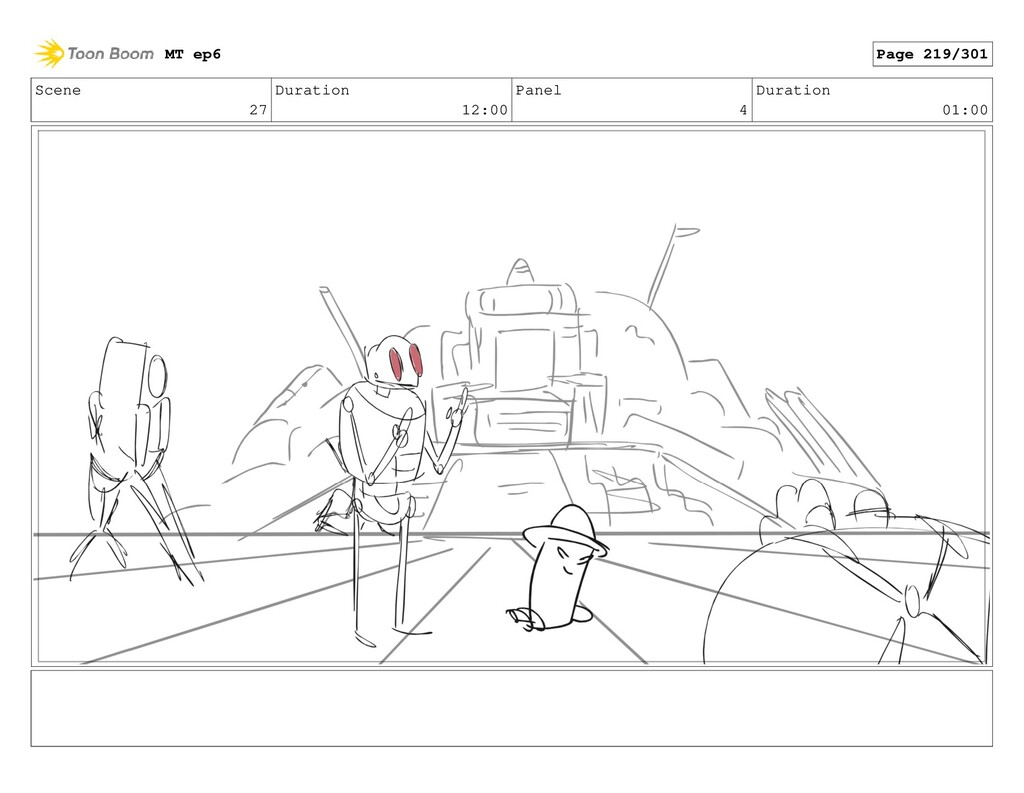This screenshot has height=793, width=1024.
Task: Click the scene number '27'
Action: (x=259, y=110)
